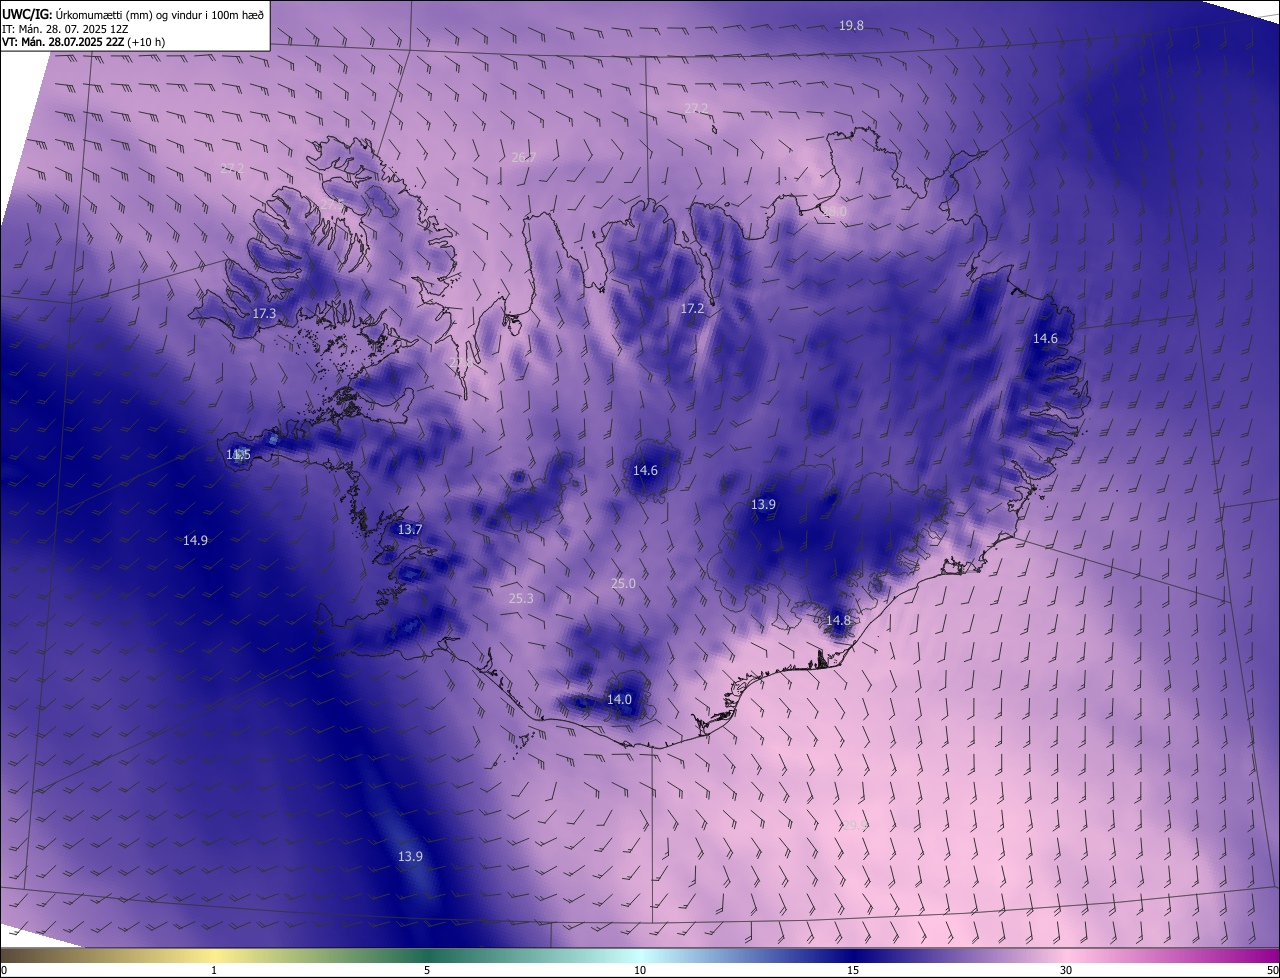Screen dimensions: 1280x978
Task: Select the 'IT: Mán. 28. 07. 2025 12Z' line
Action: [64, 28]
